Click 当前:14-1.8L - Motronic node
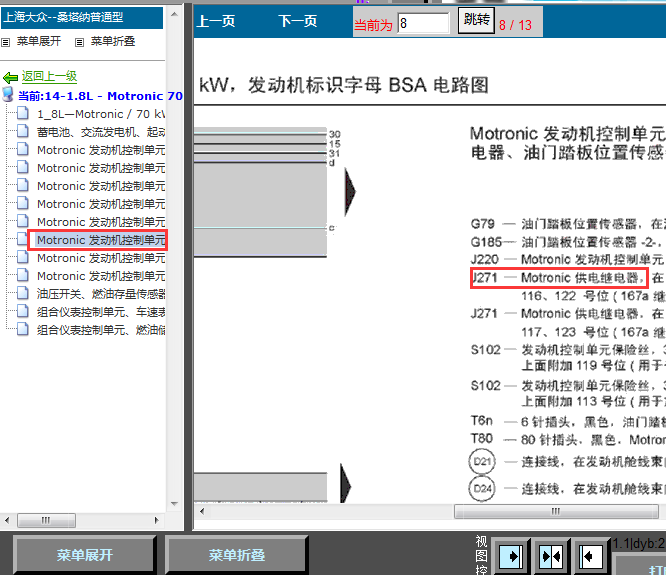 (100, 96)
